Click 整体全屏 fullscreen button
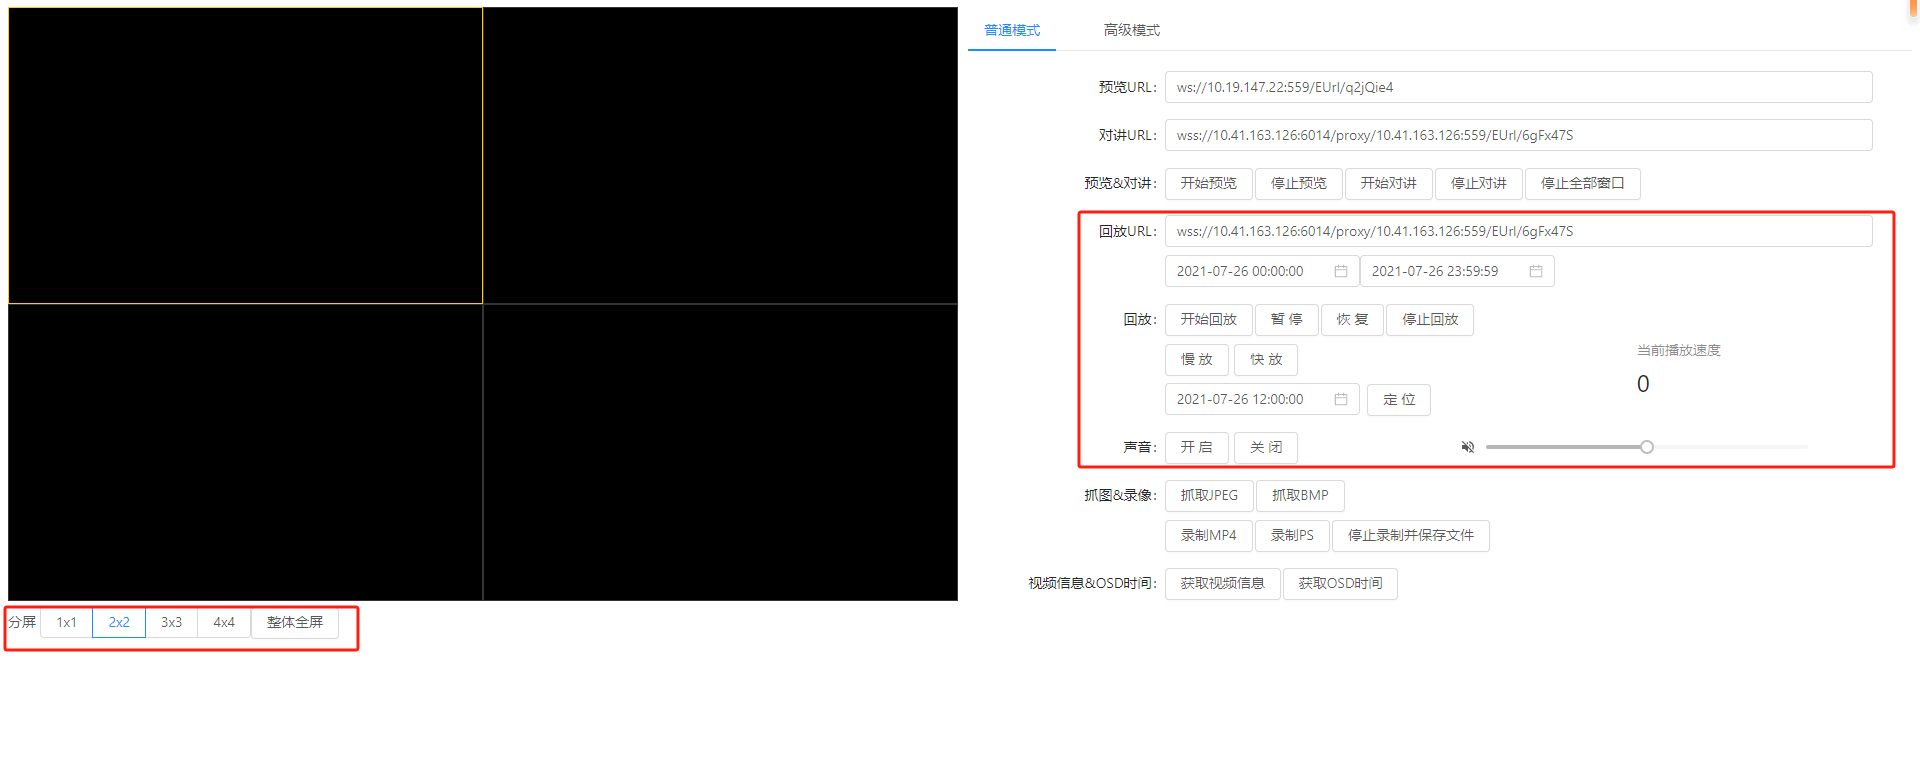 [x=295, y=622]
